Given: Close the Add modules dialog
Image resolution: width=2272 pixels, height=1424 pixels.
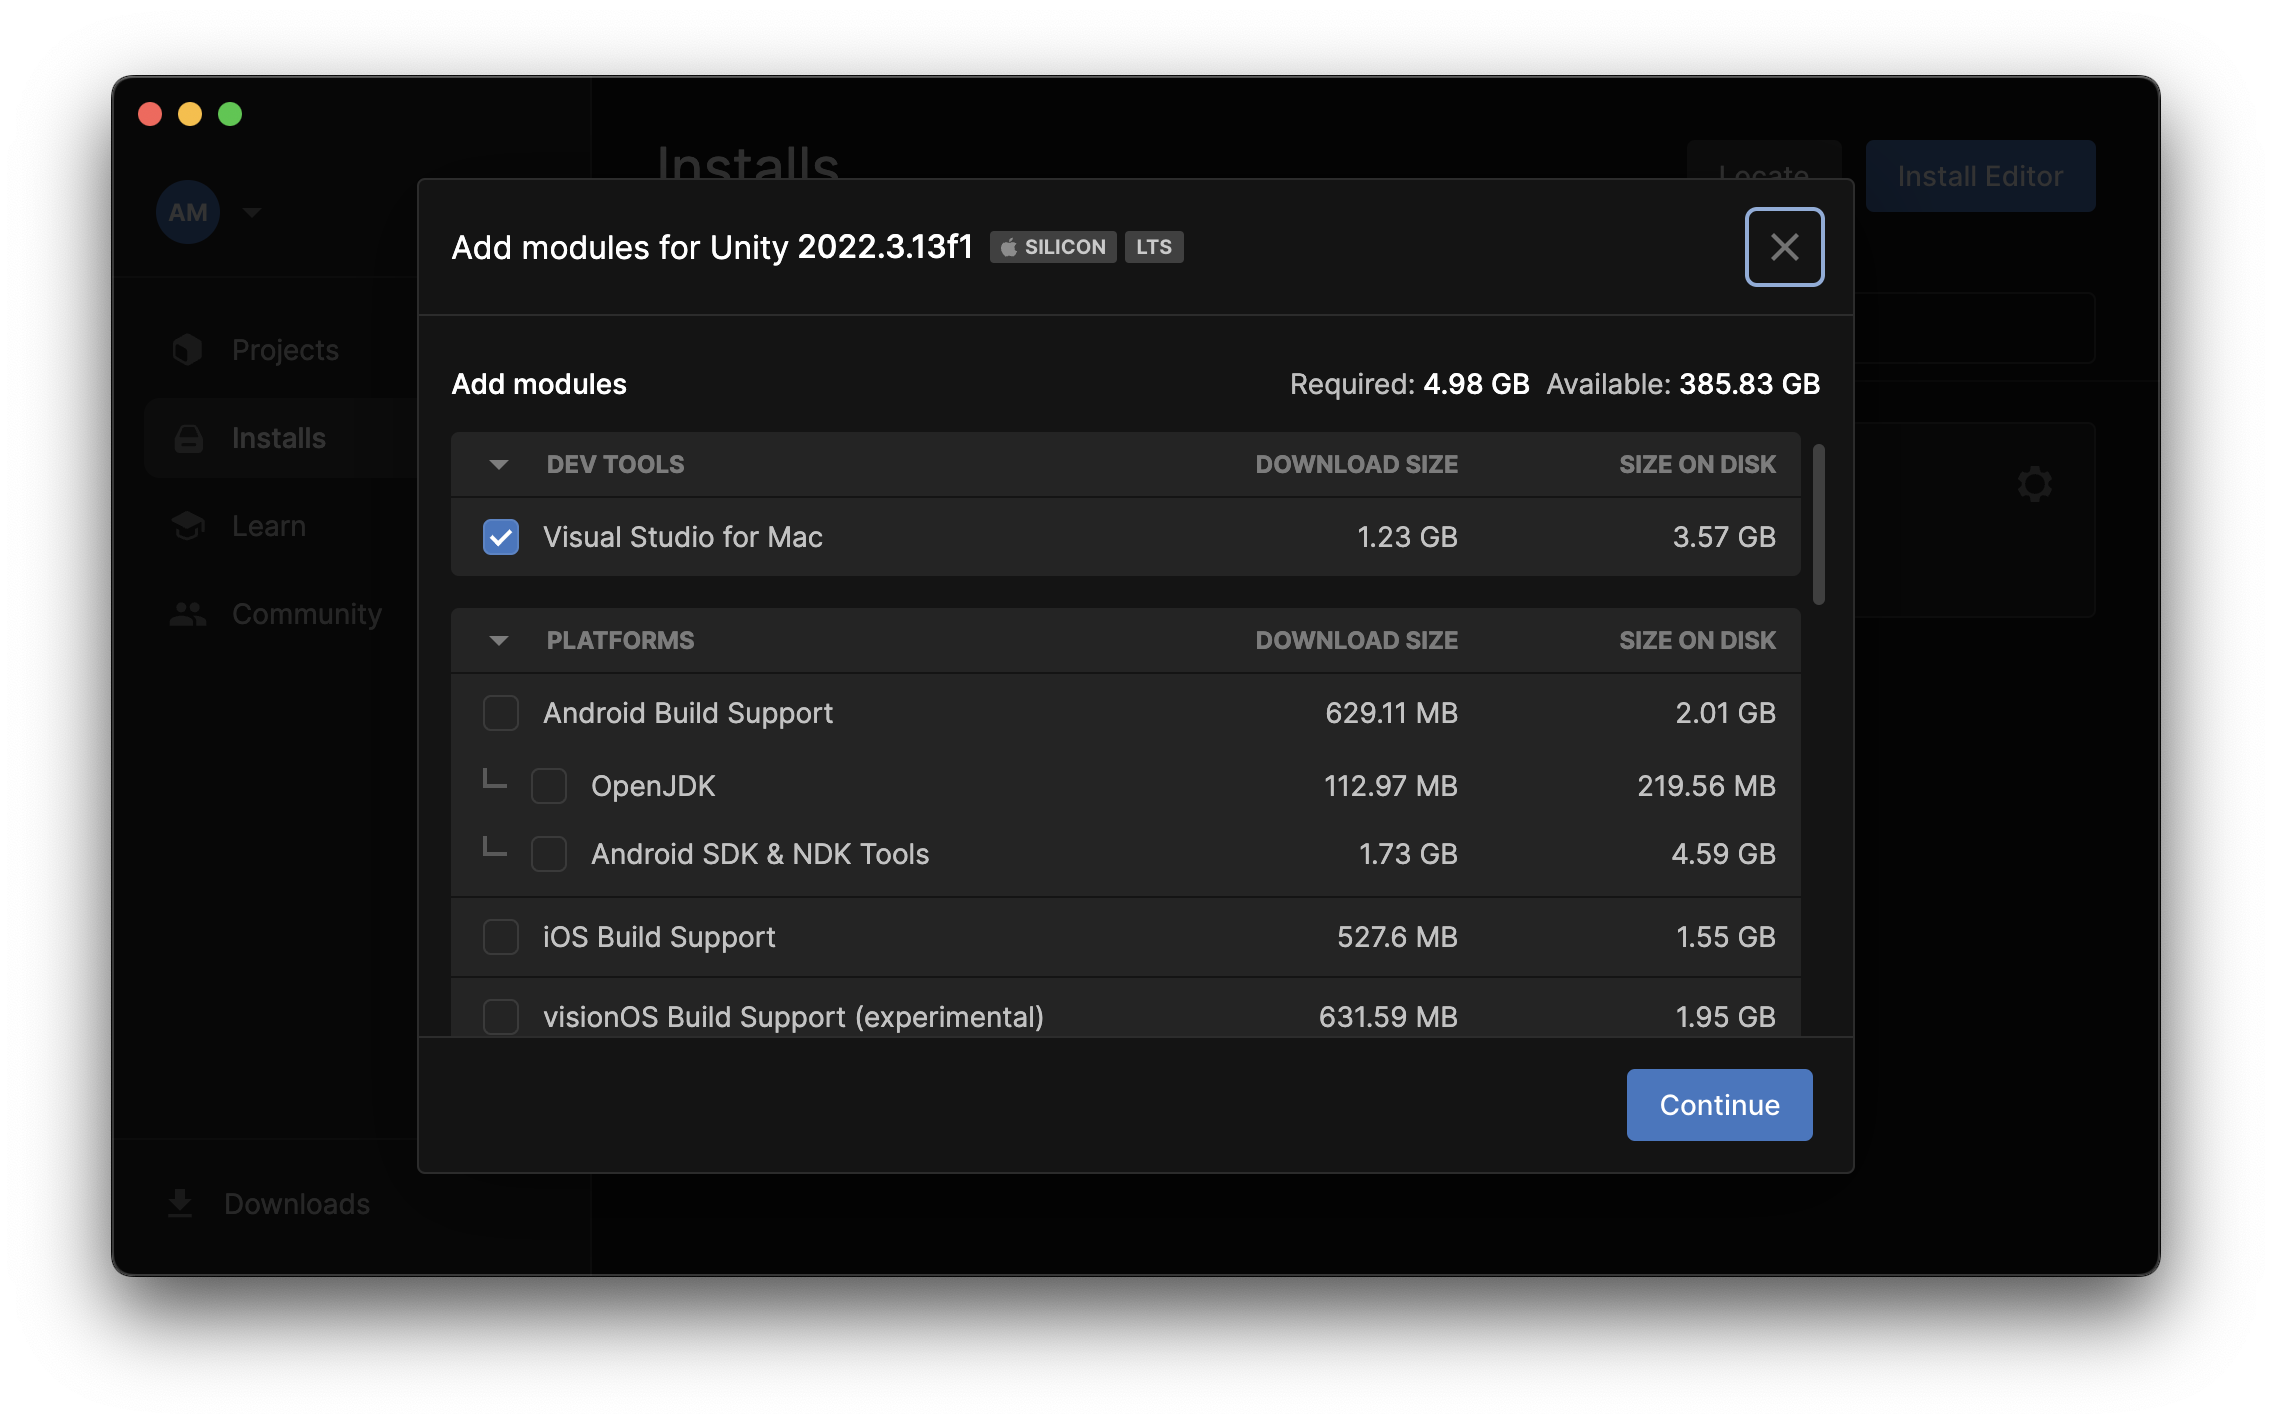Looking at the screenshot, I should click(1784, 247).
